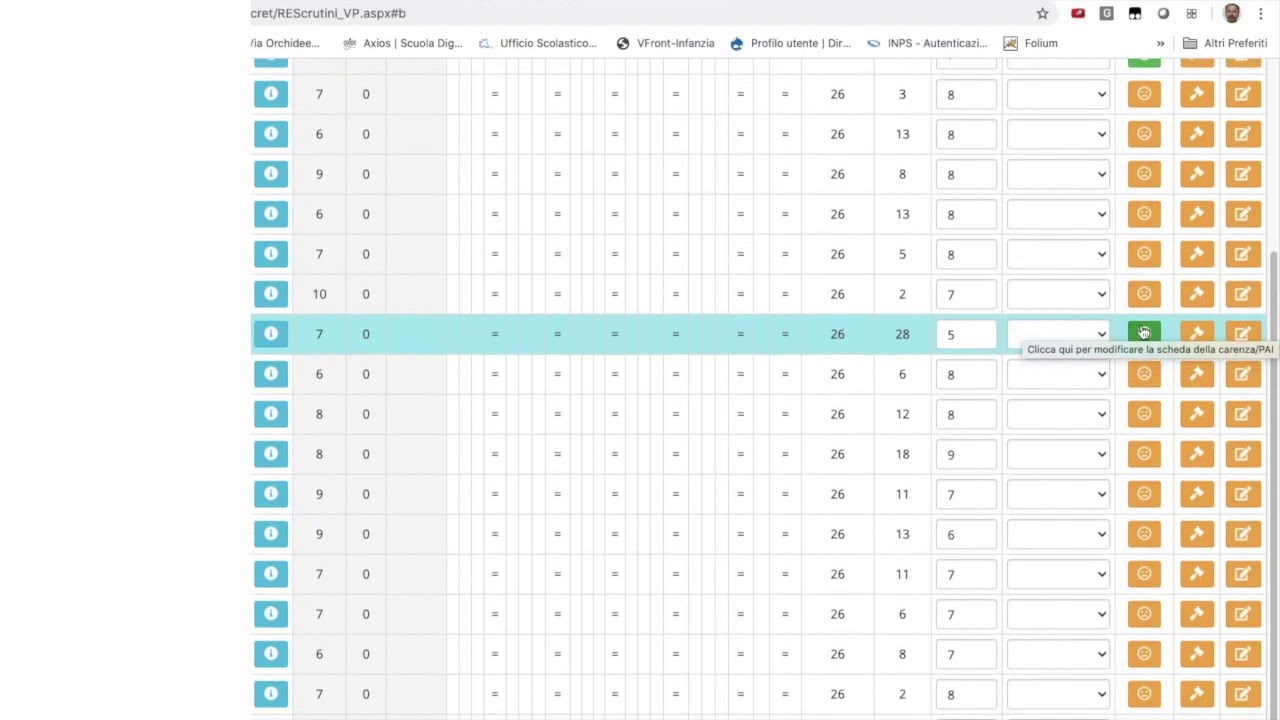Open the dropdown in the row with 12 absences
Viewport: 1280px width, 720px height.
coord(1058,414)
